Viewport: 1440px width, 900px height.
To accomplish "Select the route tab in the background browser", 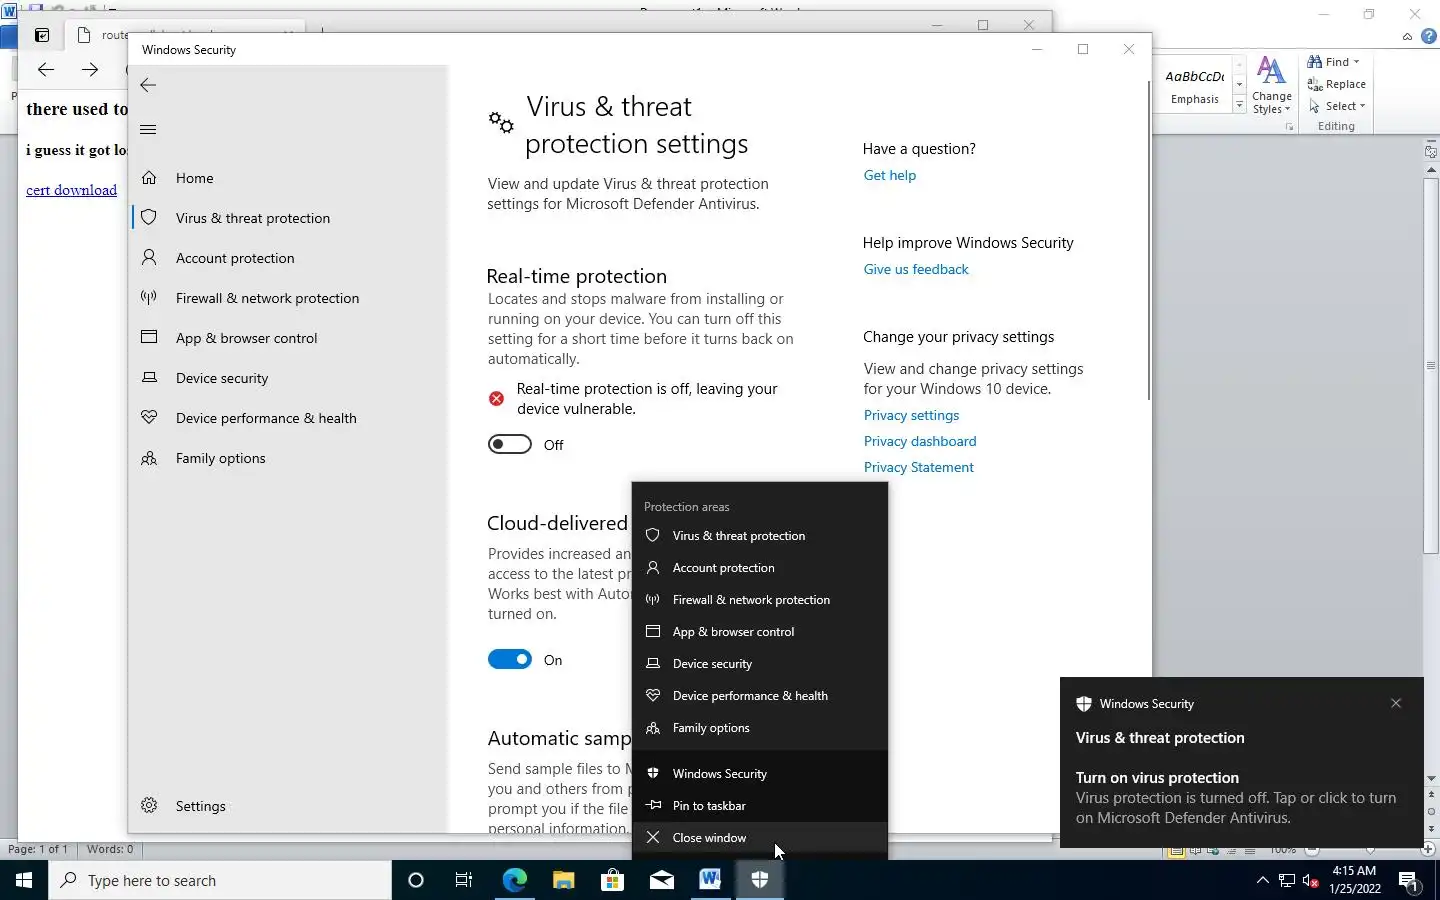I will point(185,35).
